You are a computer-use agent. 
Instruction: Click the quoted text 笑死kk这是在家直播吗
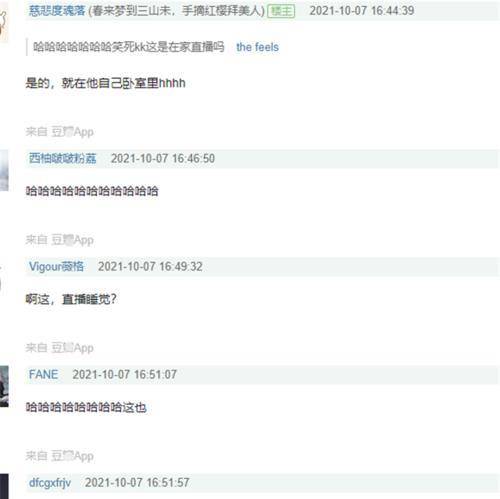coord(168,47)
